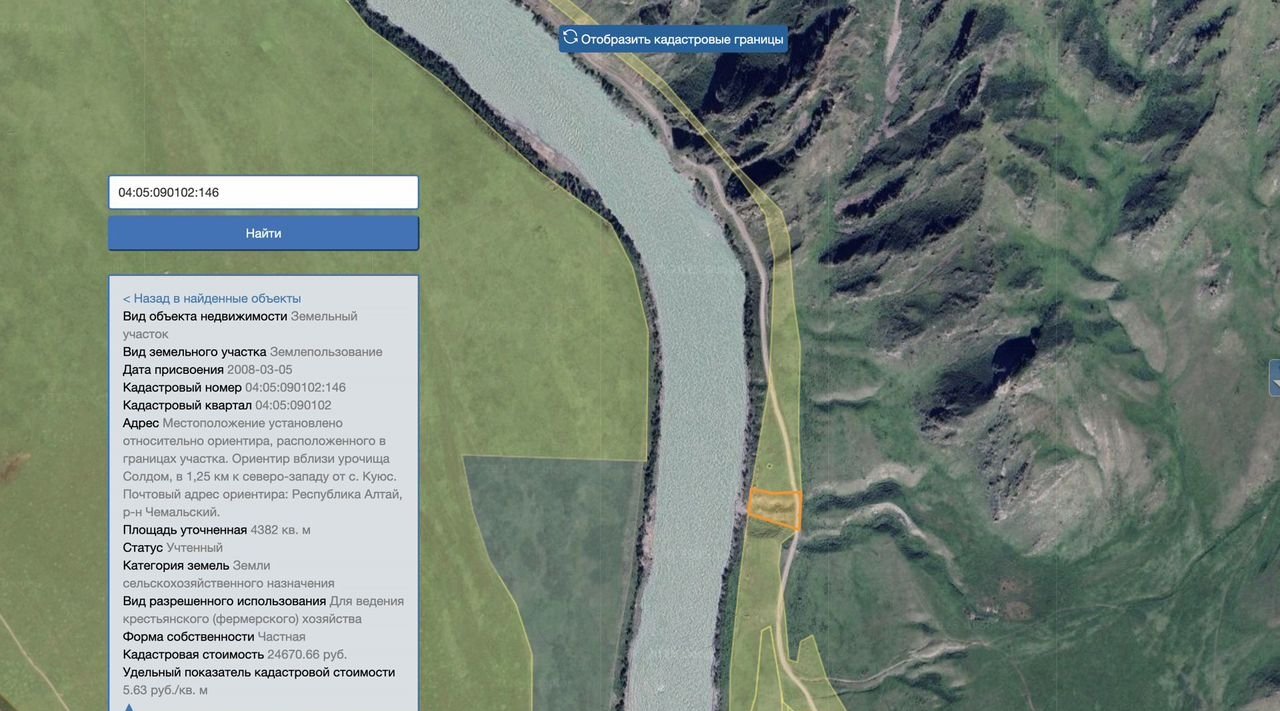Click the refresh arrows icon on boundaries button
The width and height of the screenshot is (1280, 711).
[570, 38]
